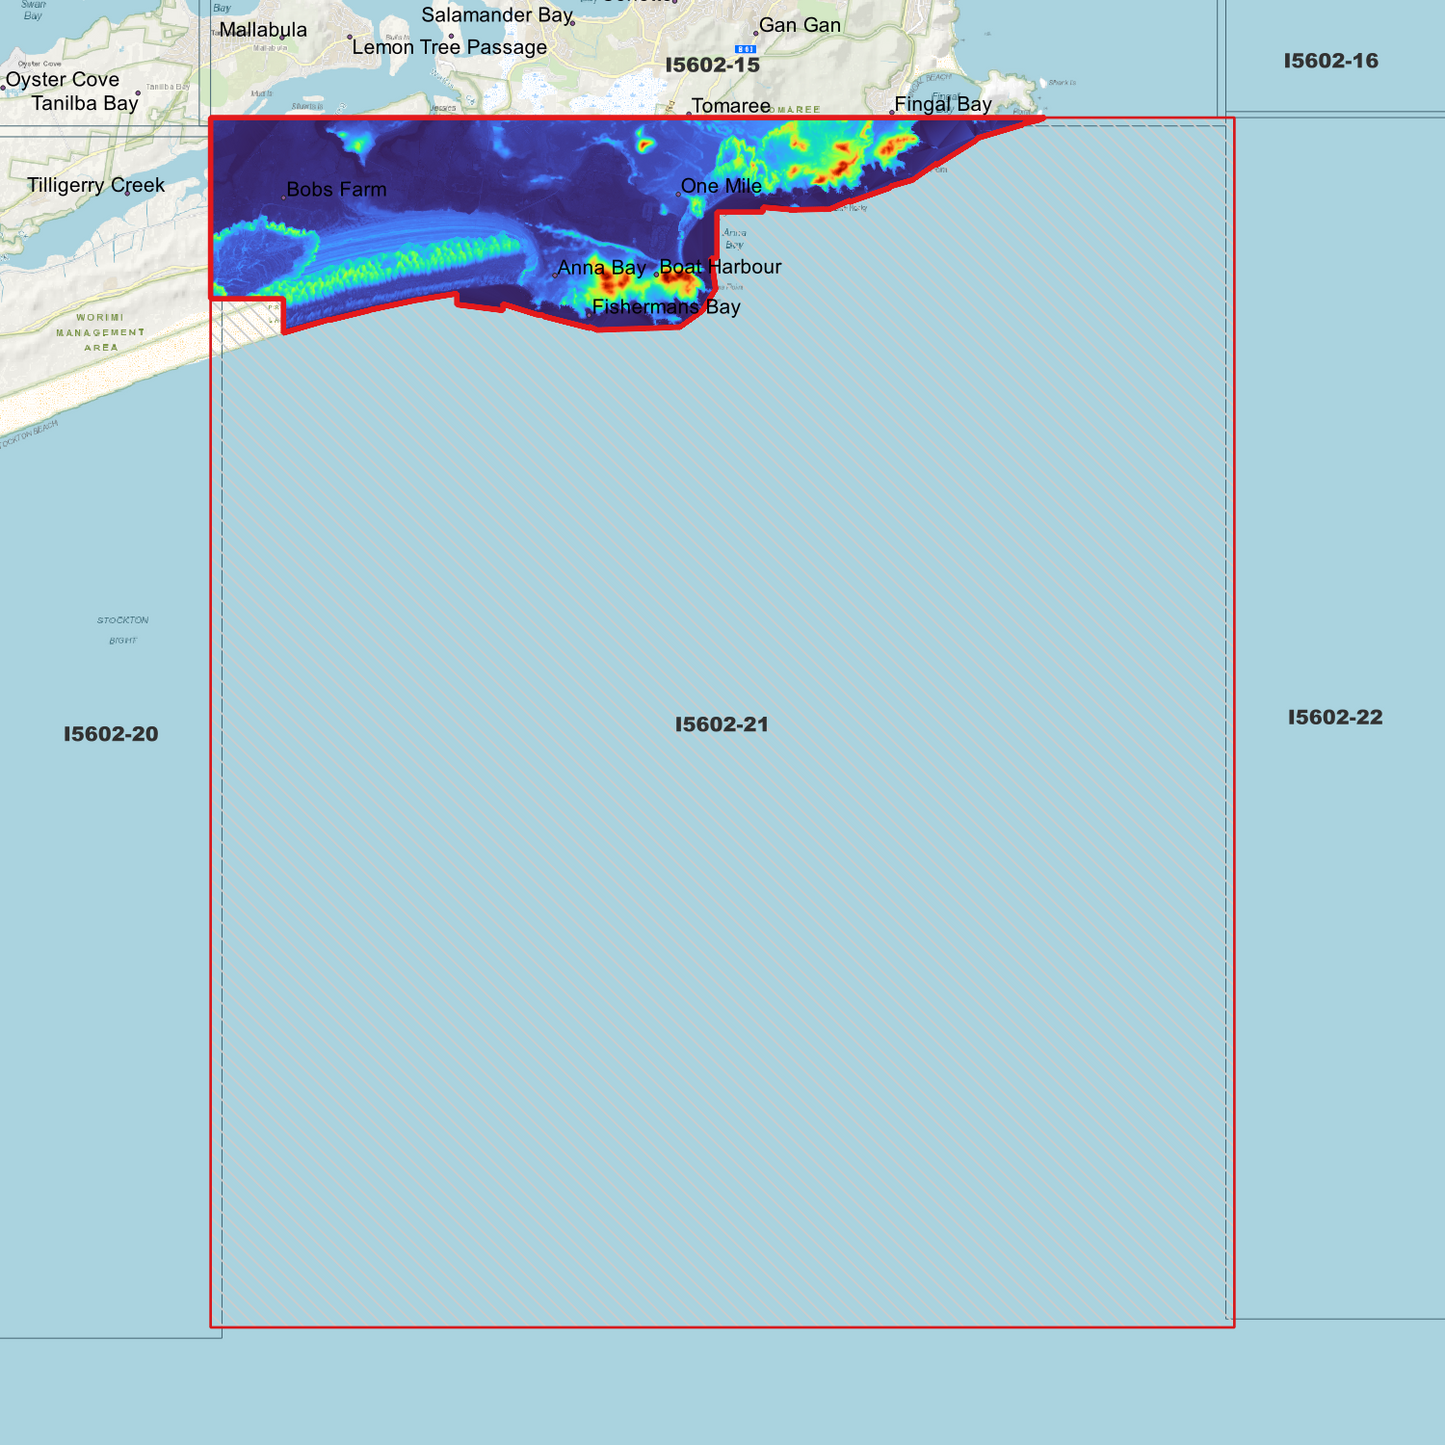
Task: Click the One Mile place label
Action: coord(723,186)
